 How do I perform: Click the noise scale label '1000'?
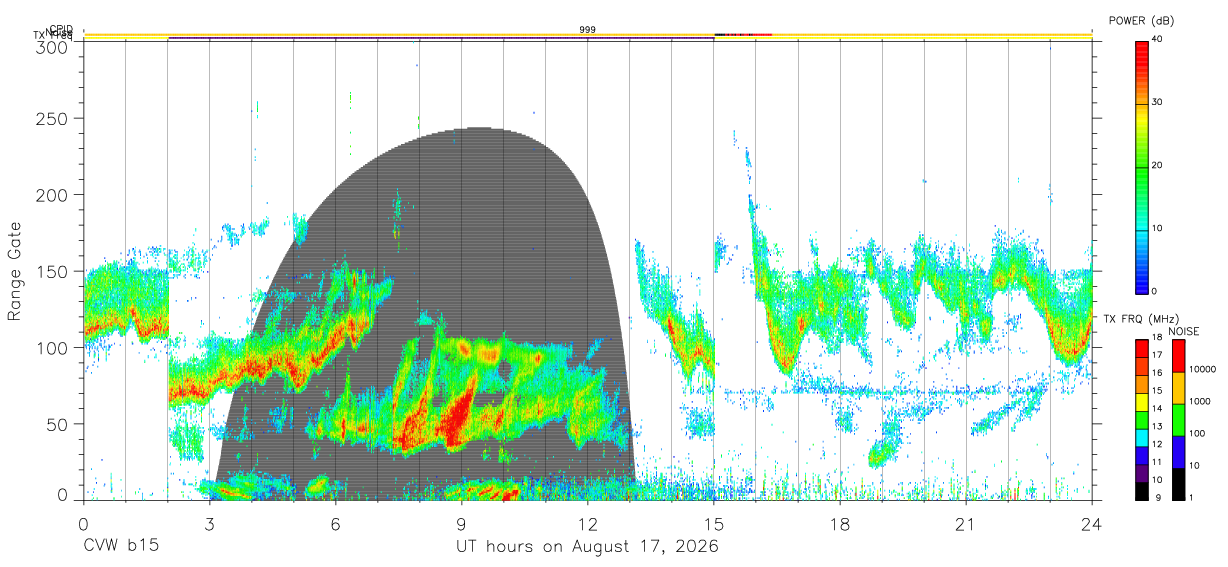tap(1200, 401)
